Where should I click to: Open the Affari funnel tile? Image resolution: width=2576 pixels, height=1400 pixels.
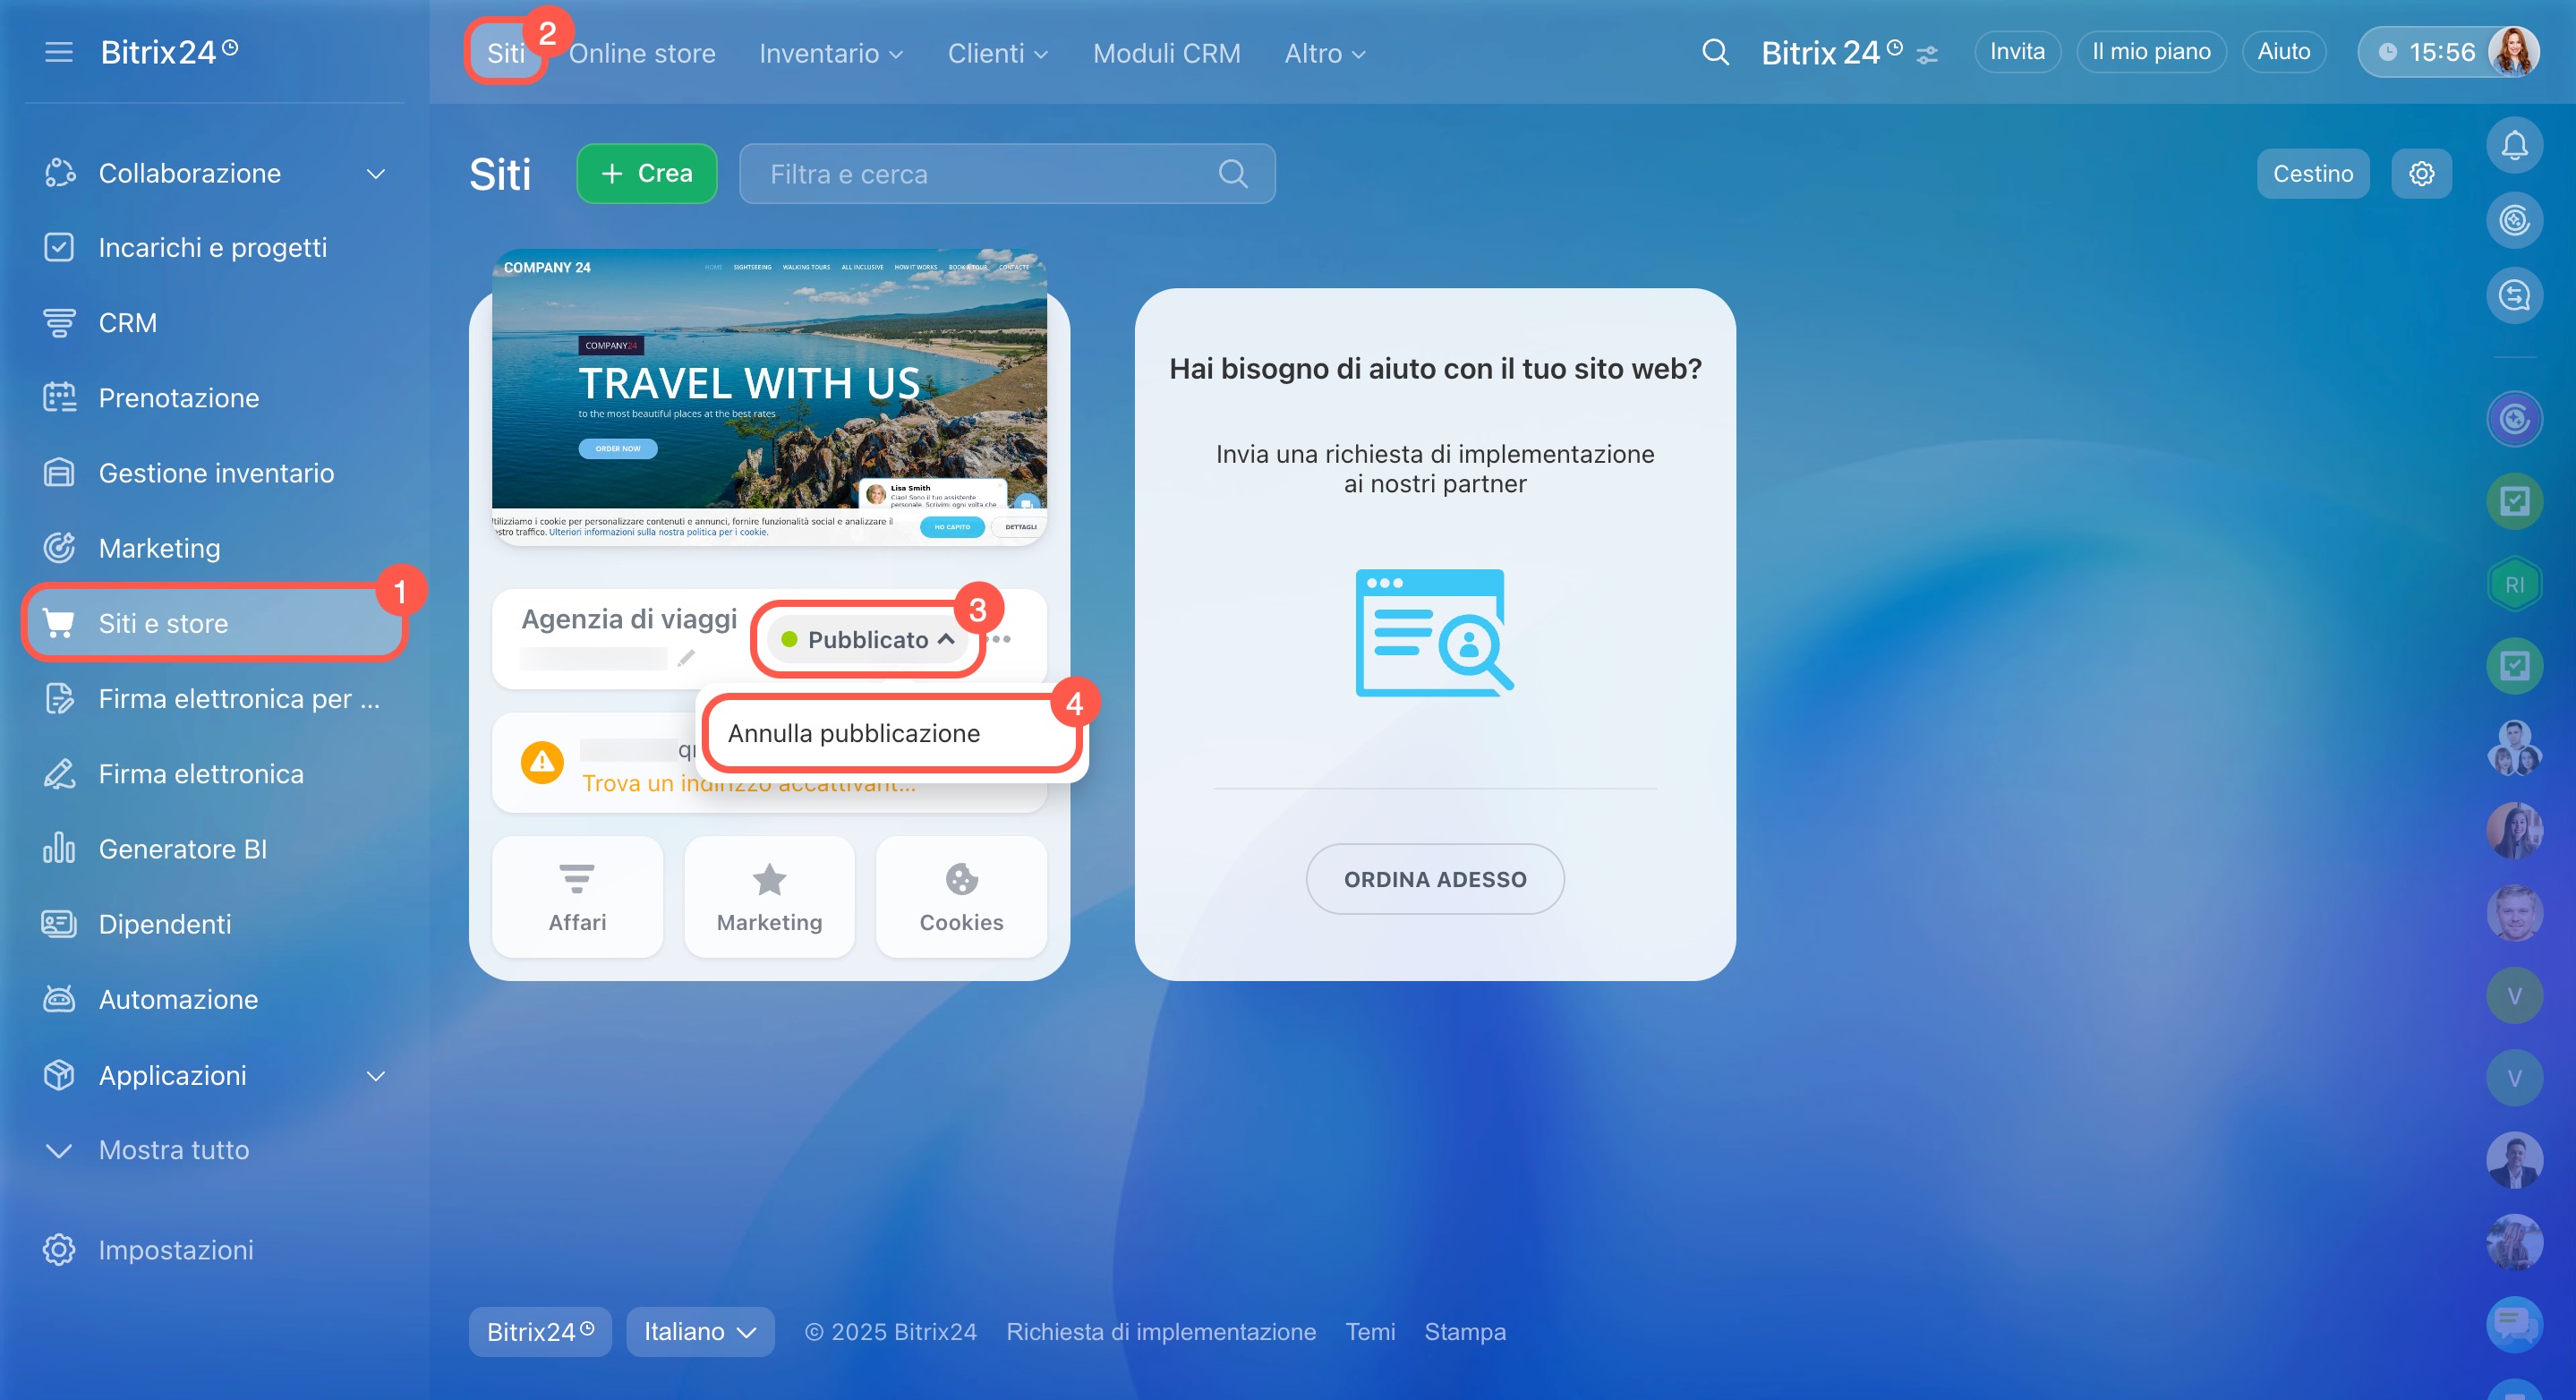pos(577,897)
